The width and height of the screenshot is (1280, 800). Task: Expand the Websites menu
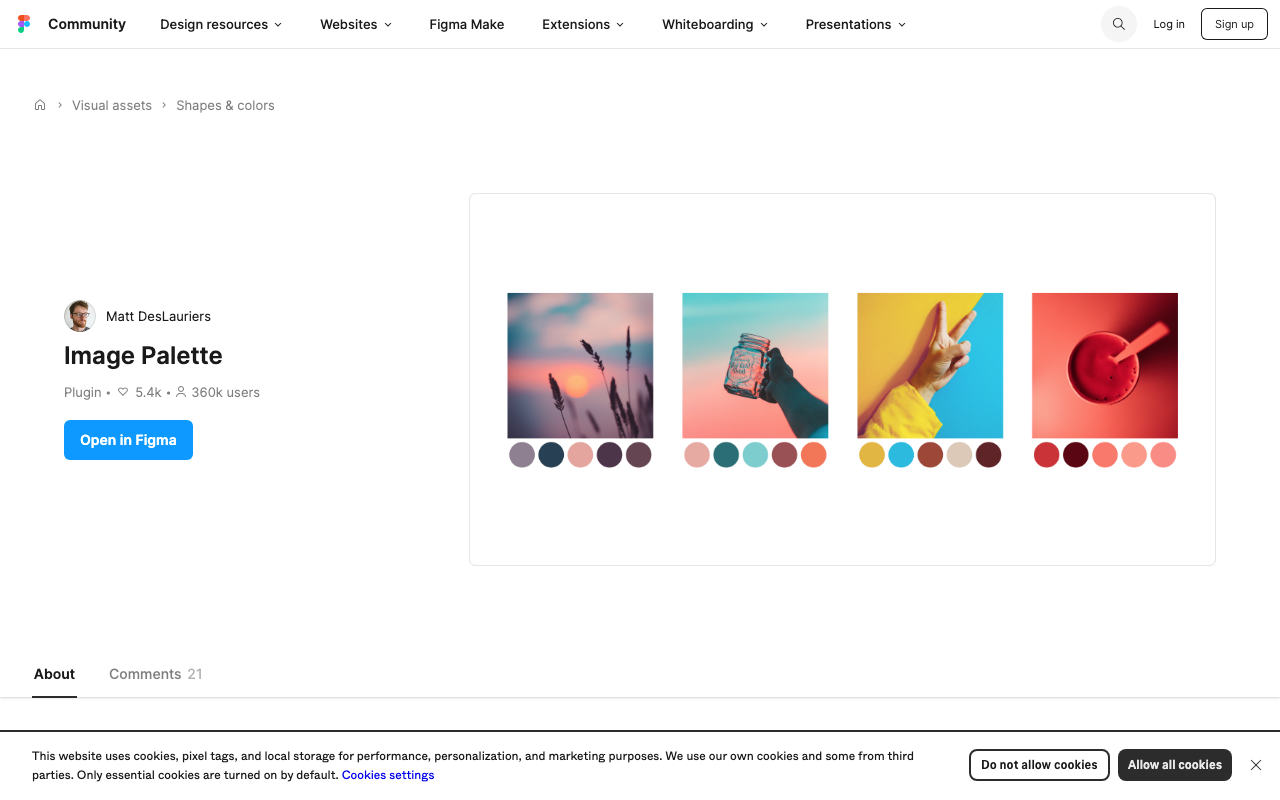[x=356, y=24]
